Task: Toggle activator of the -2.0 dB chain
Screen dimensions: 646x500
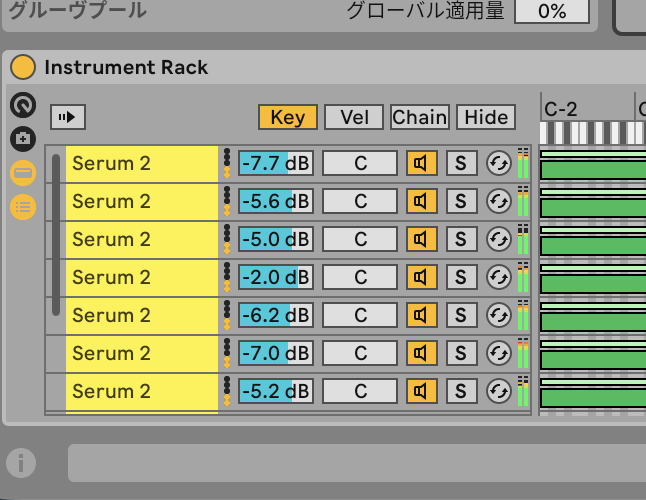Action: tap(421, 277)
